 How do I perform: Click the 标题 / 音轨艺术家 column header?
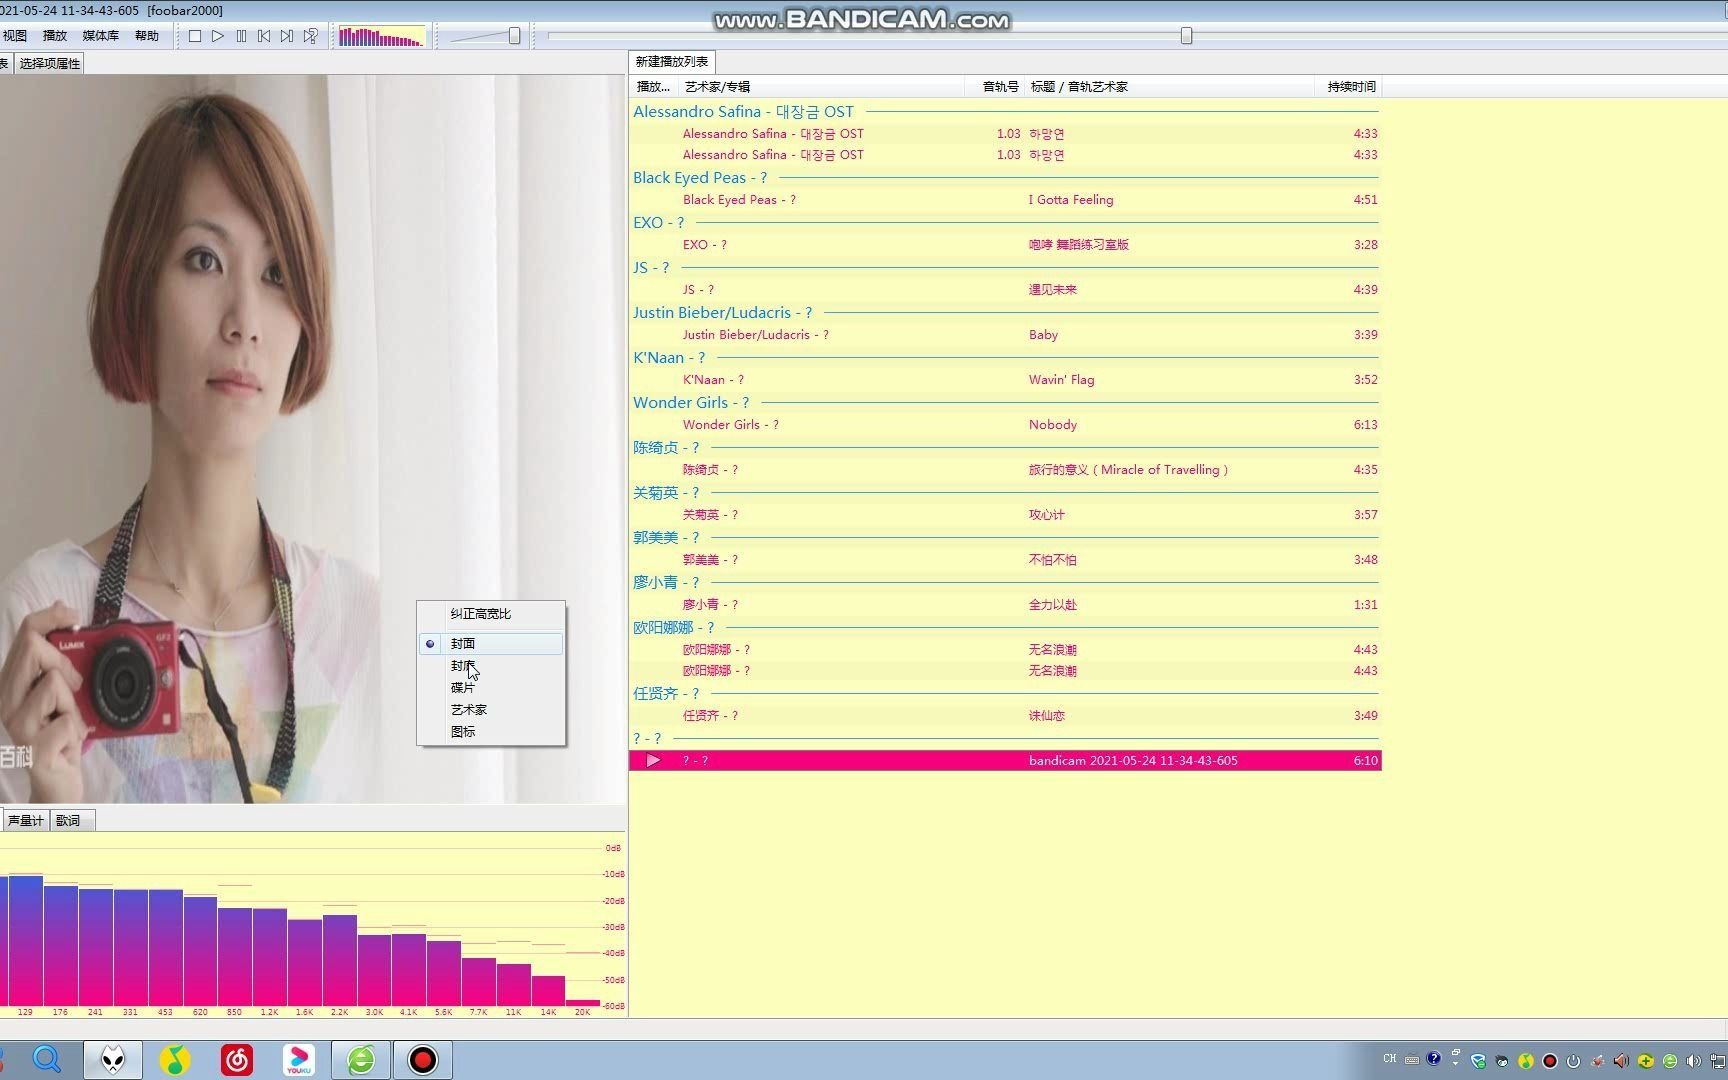(x=1170, y=87)
